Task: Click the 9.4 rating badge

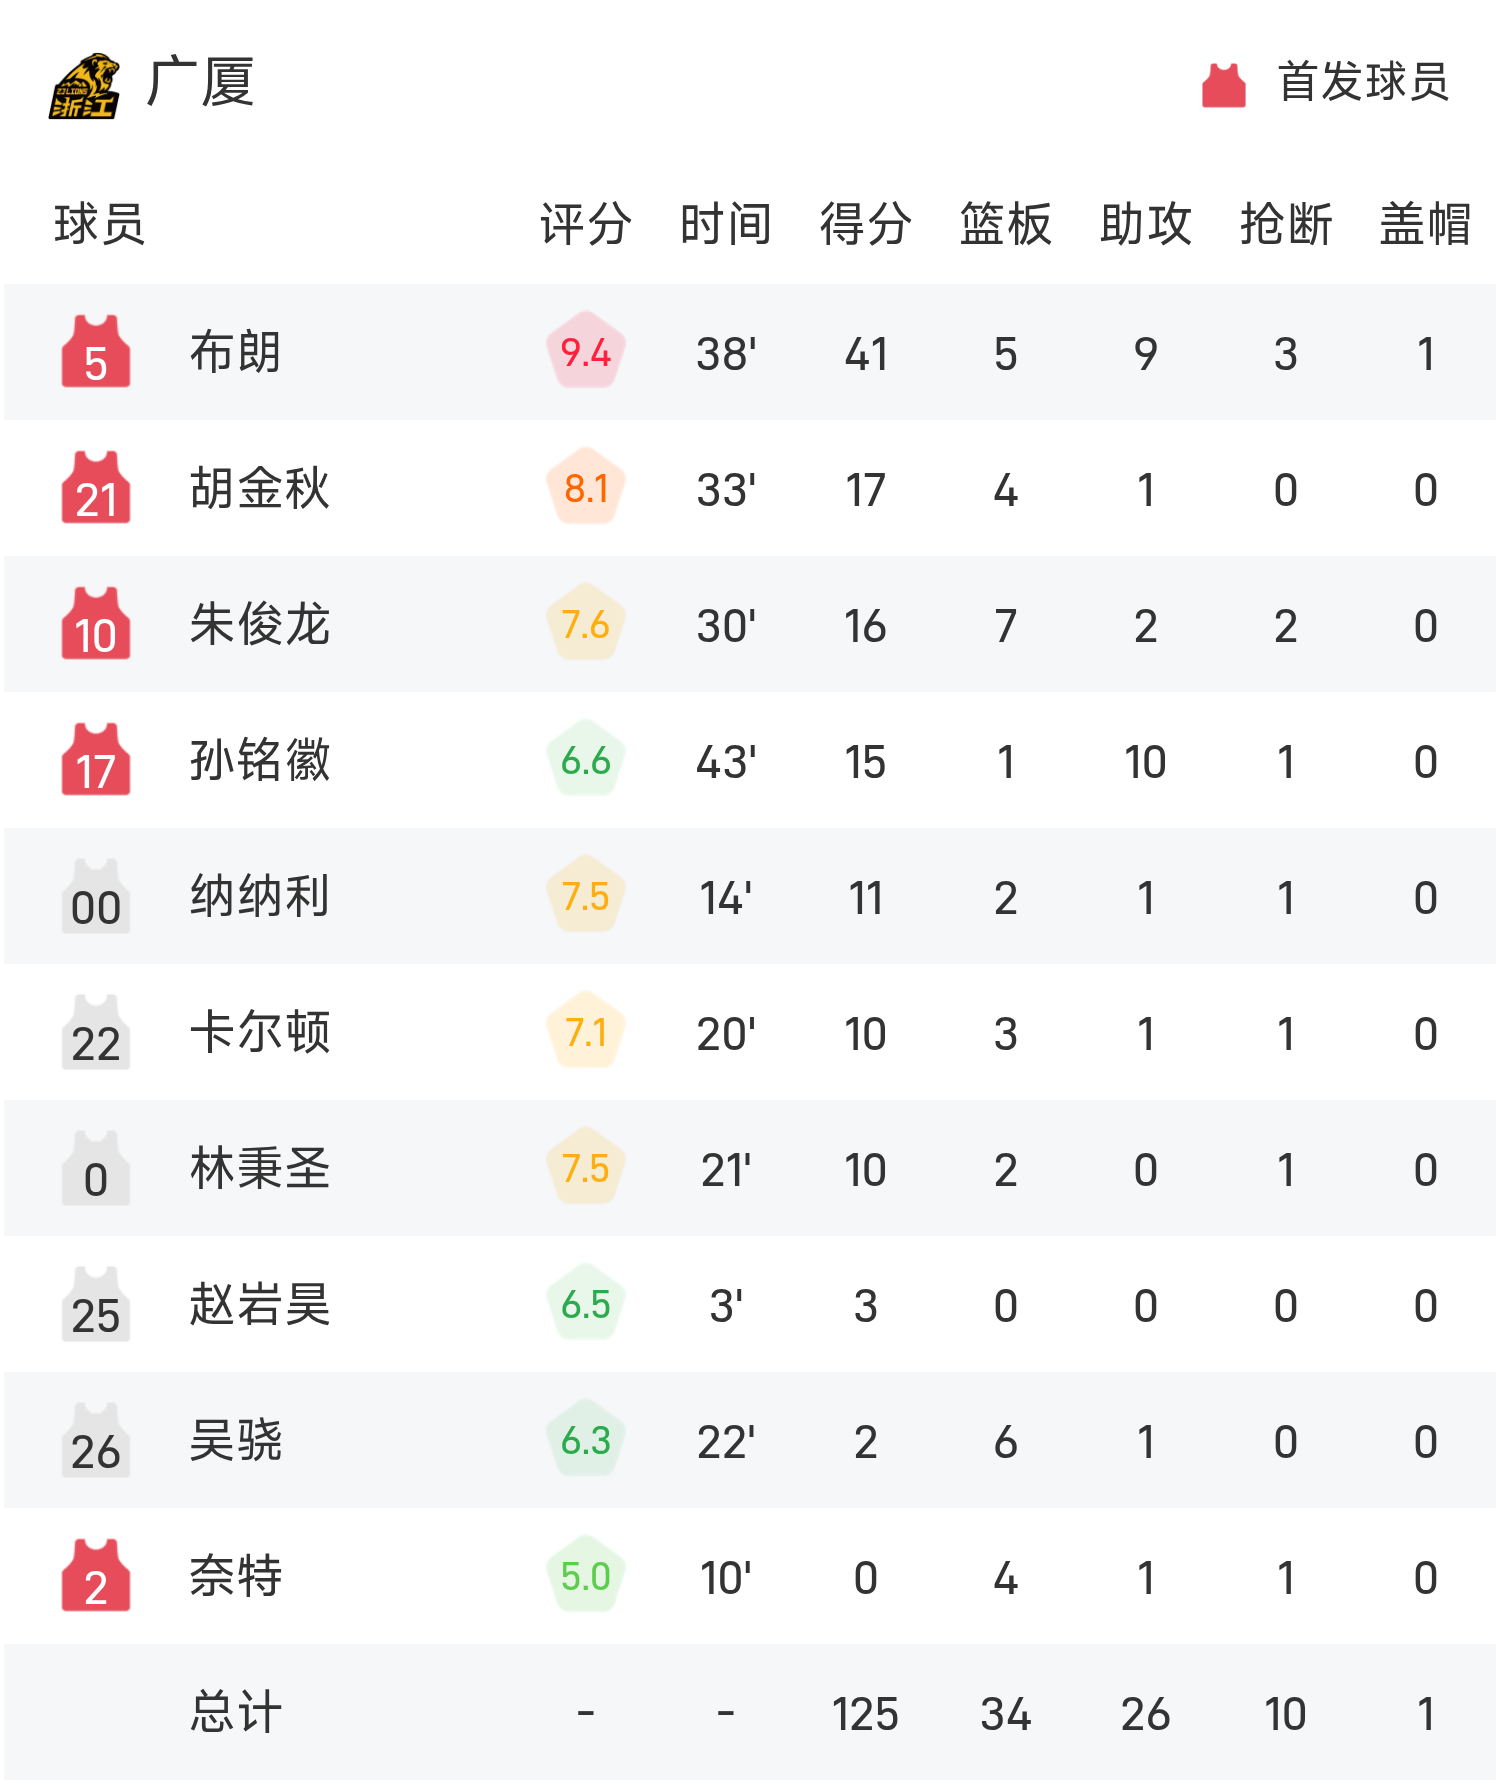Action: [586, 352]
